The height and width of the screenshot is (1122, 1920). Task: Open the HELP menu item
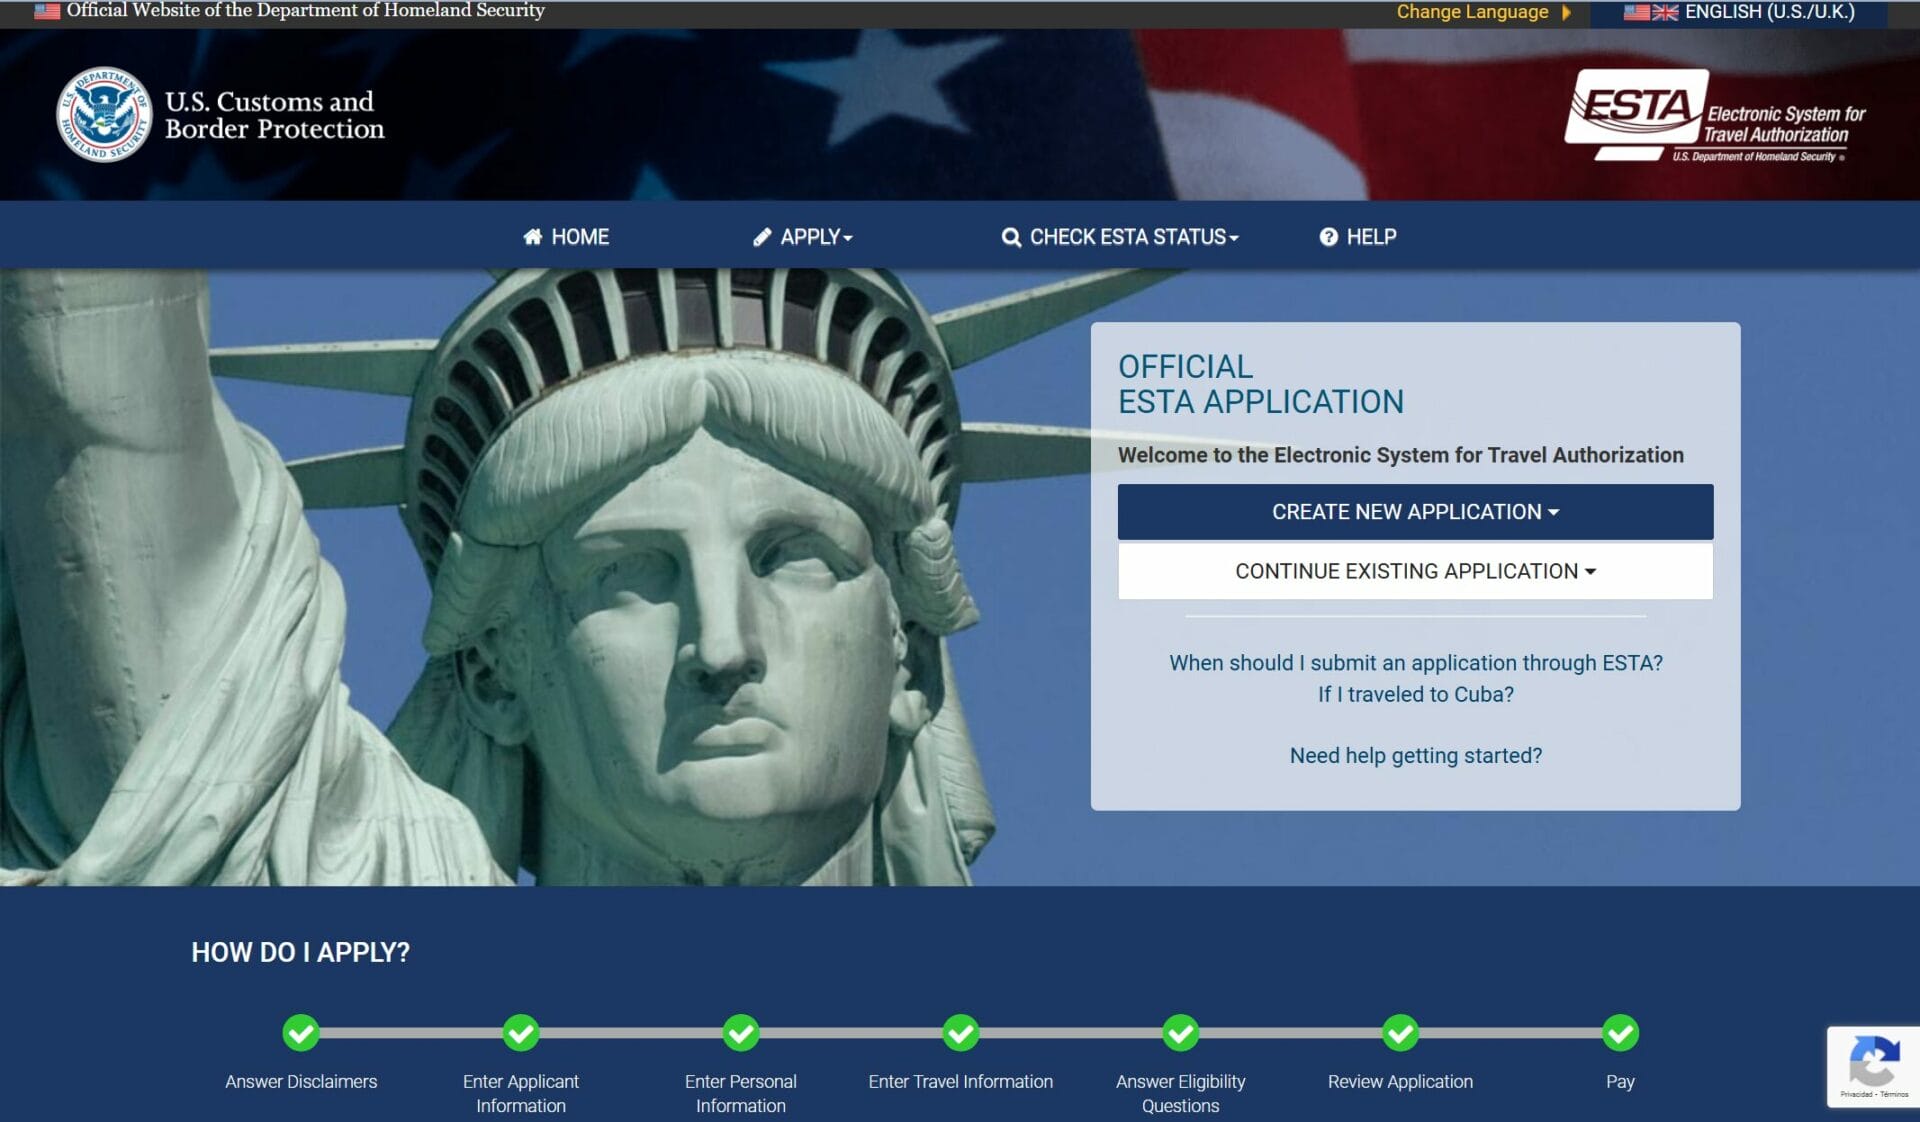pyautogui.click(x=1358, y=237)
